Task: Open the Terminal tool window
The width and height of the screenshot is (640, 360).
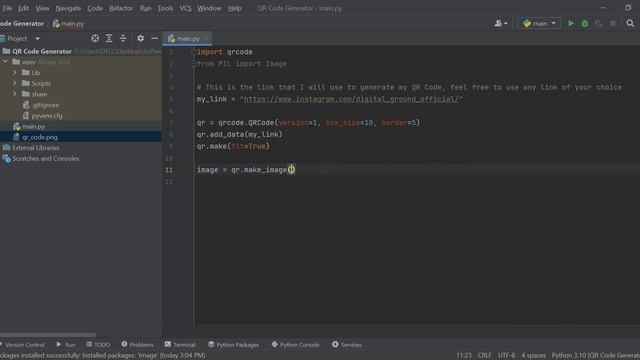Action: (180, 345)
